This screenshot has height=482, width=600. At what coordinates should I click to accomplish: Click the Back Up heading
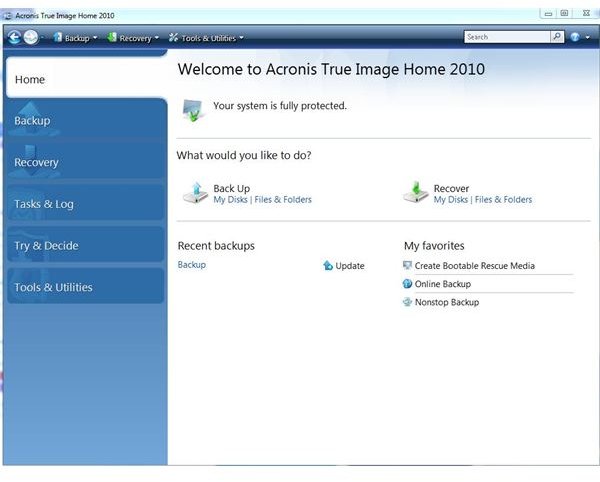232,188
